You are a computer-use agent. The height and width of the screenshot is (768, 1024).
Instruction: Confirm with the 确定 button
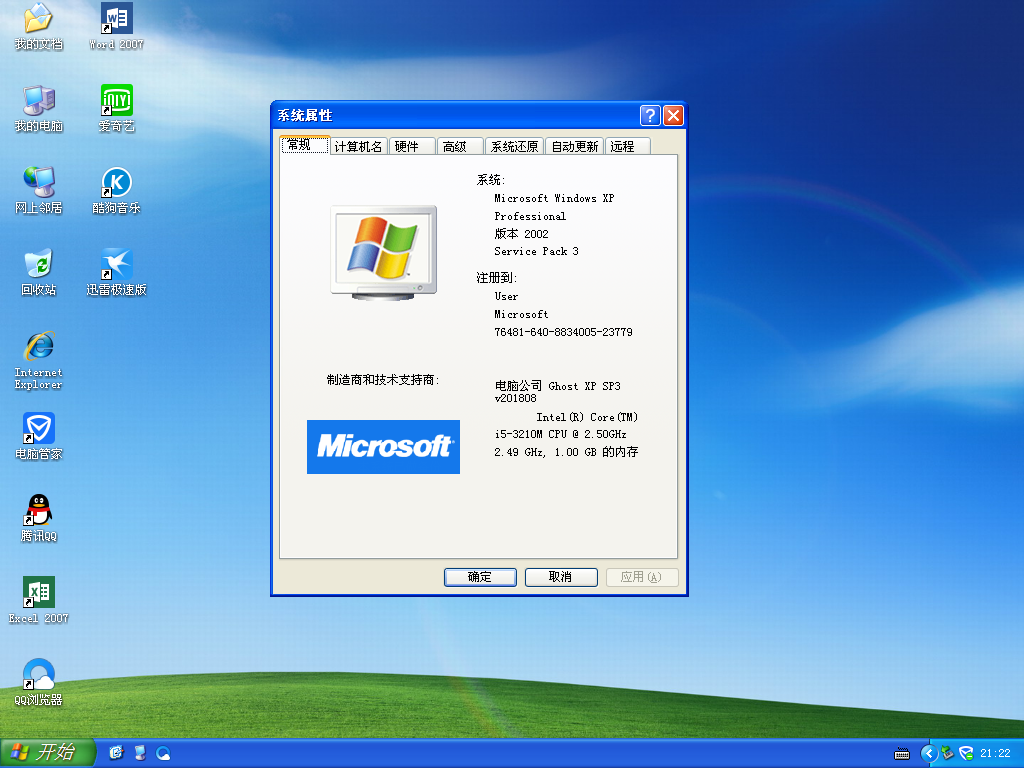click(480, 577)
